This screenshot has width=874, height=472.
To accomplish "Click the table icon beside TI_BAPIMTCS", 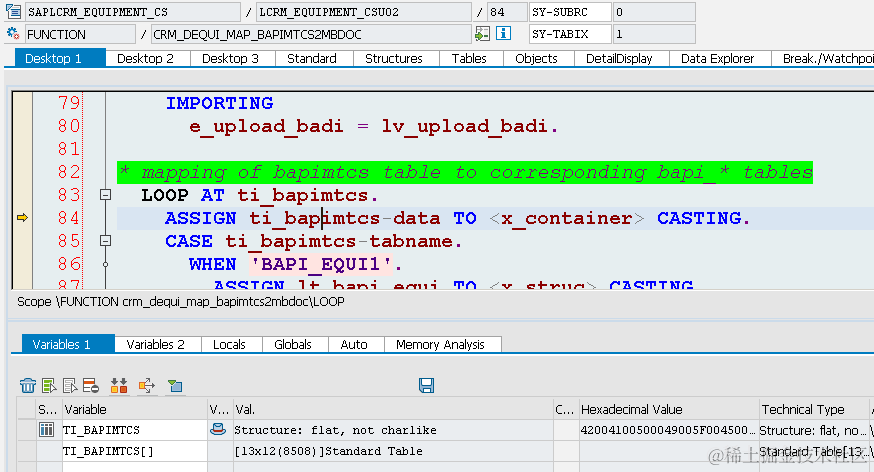I will point(46,429).
